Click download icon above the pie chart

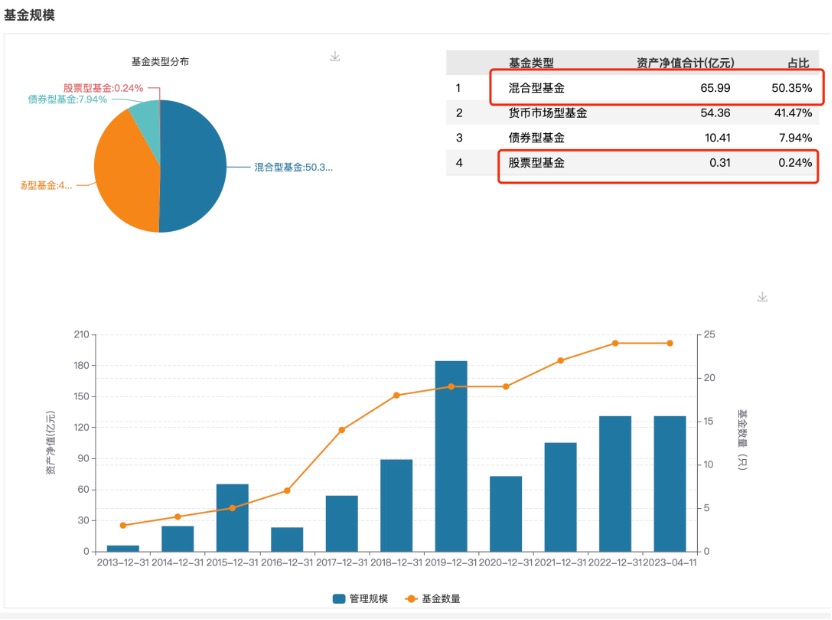pos(335,57)
